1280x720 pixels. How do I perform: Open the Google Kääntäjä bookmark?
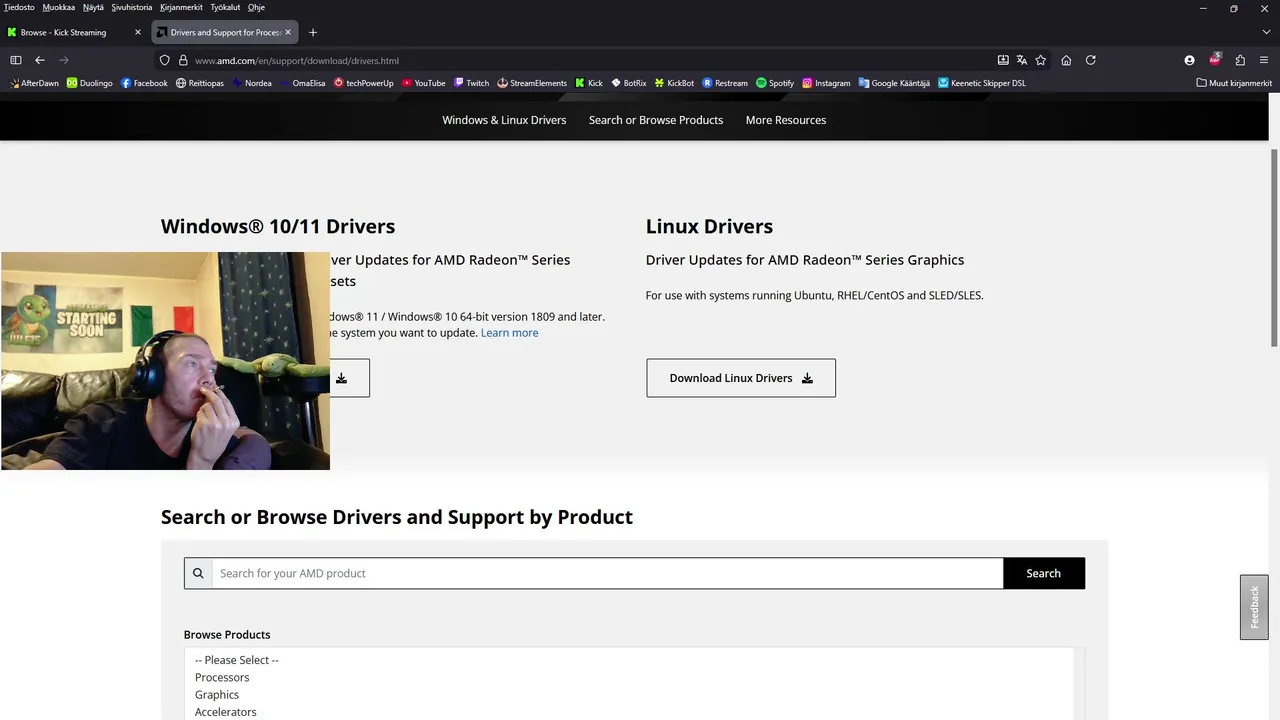click(894, 83)
